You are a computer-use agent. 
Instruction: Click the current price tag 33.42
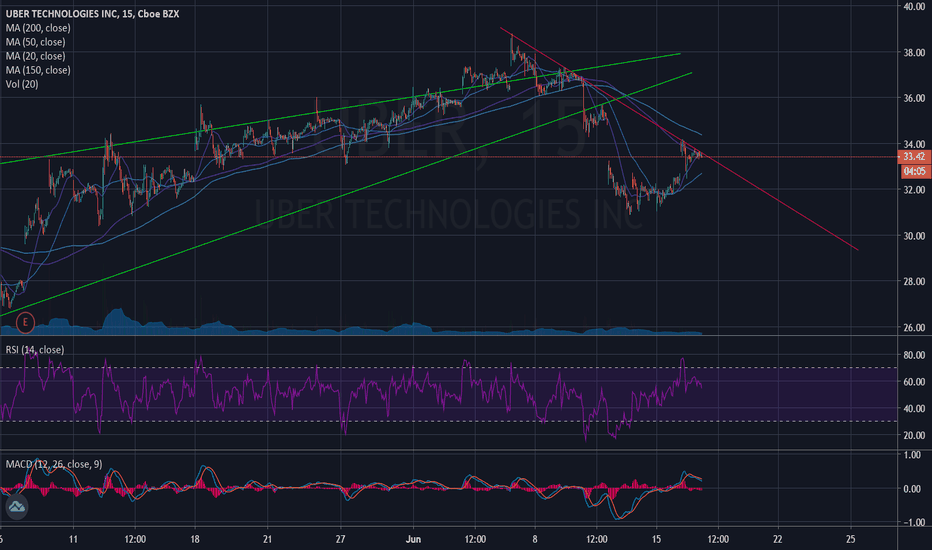tap(914, 157)
